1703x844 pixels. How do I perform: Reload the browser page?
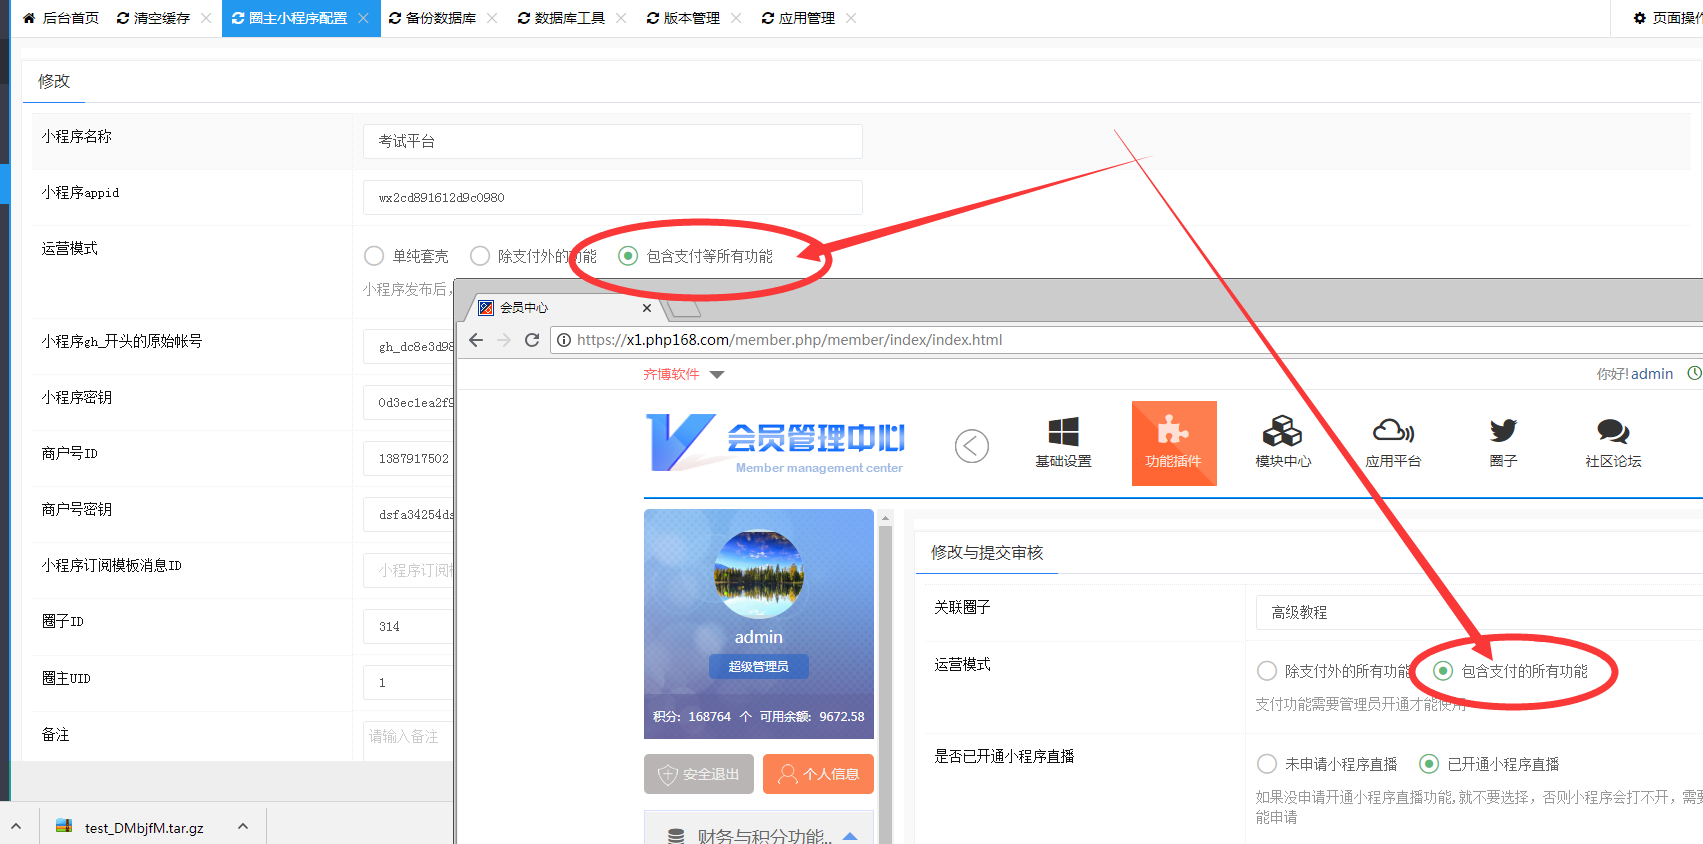click(532, 340)
